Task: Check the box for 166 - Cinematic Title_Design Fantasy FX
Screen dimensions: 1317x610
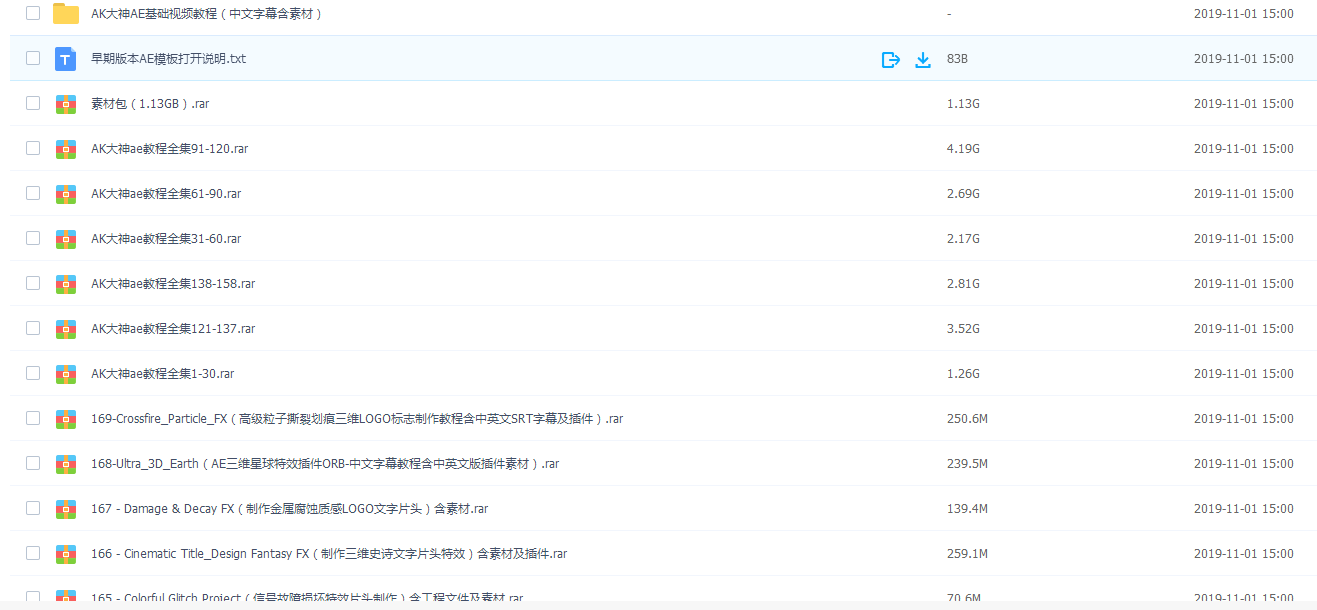Action: pos(33,553)
